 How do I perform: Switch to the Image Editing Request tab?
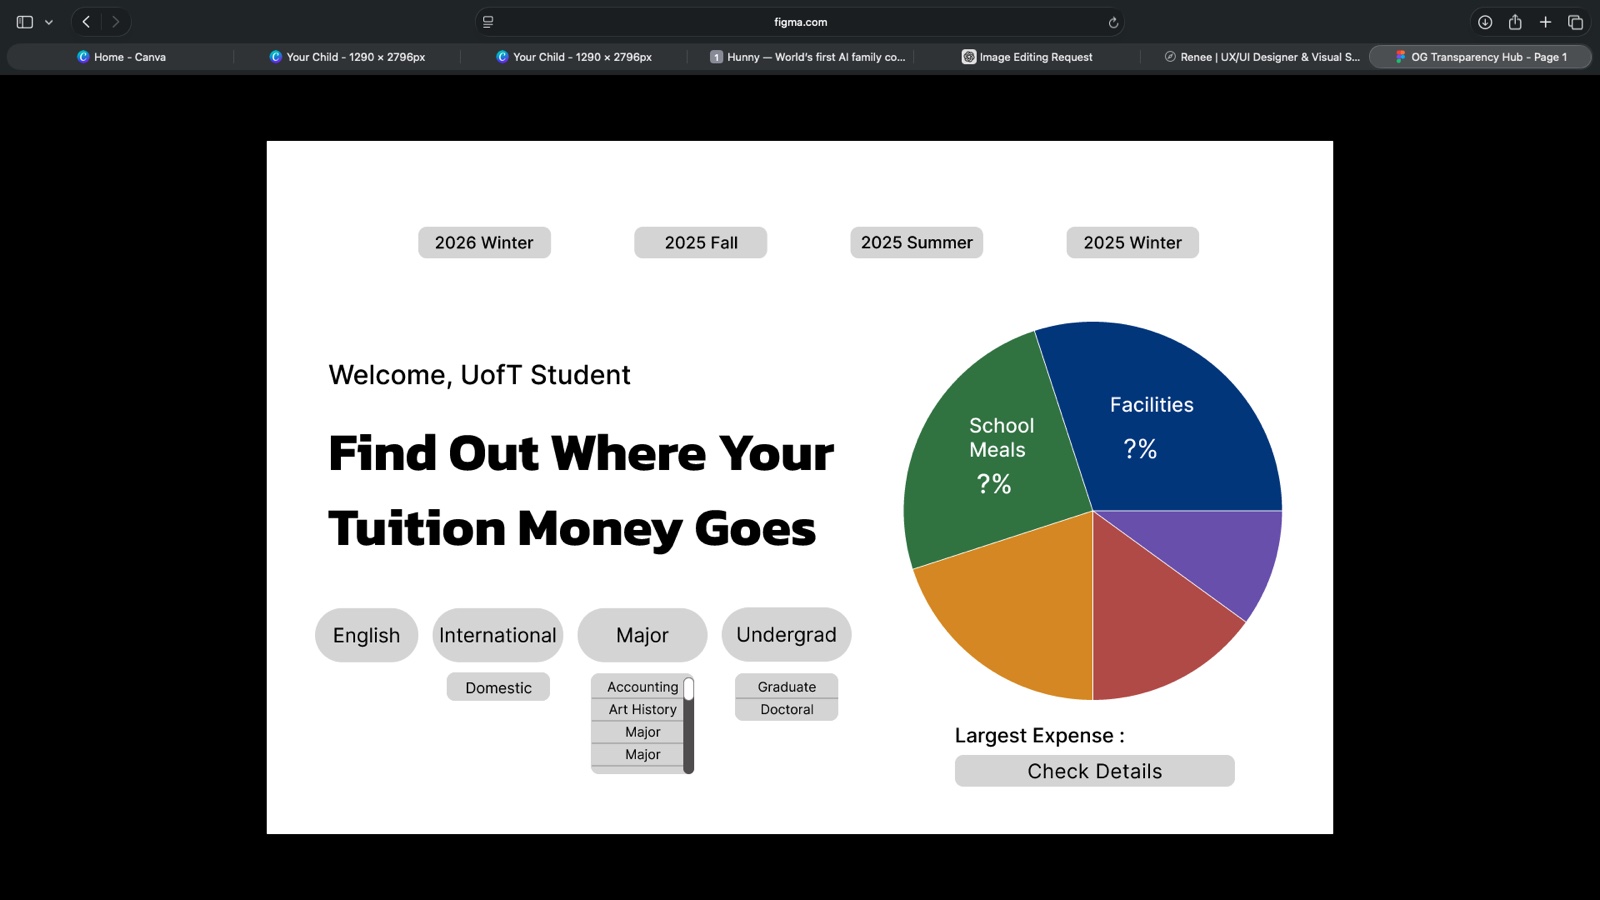coord(1027,57)
